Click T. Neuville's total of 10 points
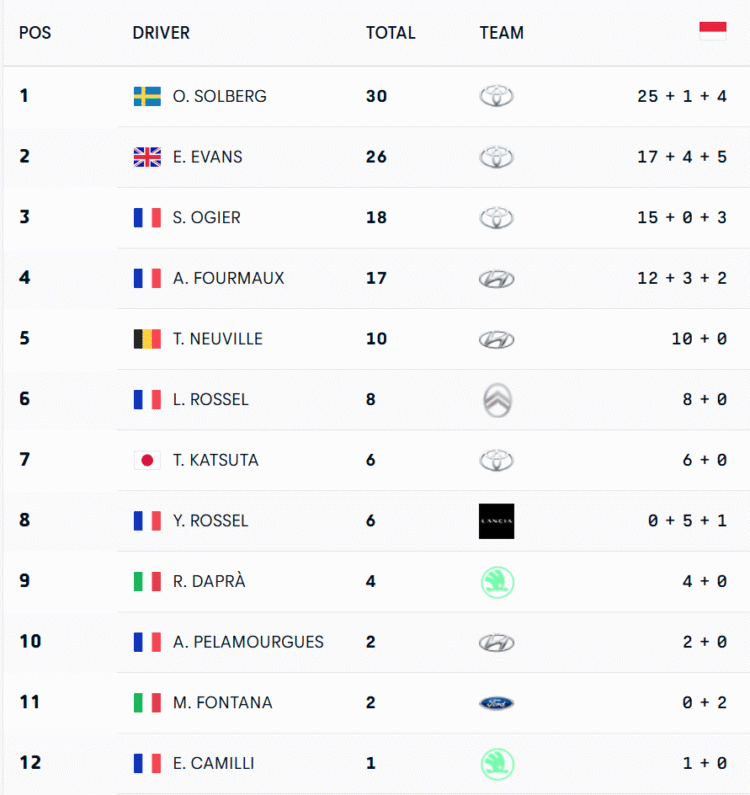This screenshot has height=795, width=750. pos(376,339)
